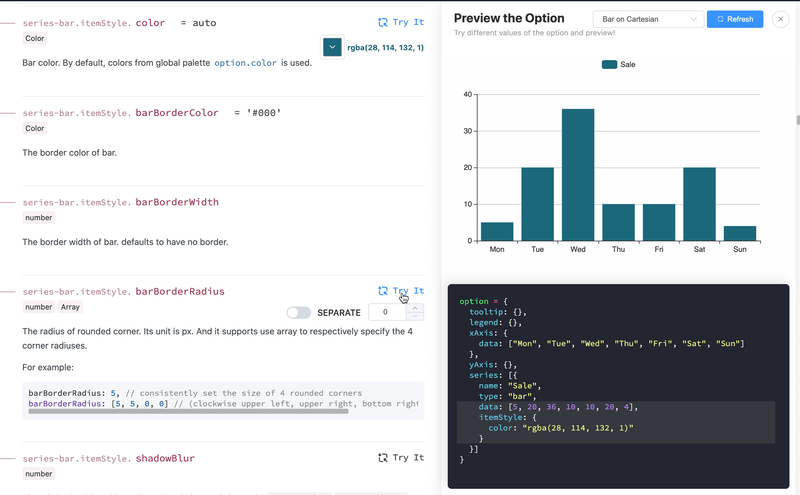Click the barBorderRadius number input field
800x495 pixels.
pos(387,312)
